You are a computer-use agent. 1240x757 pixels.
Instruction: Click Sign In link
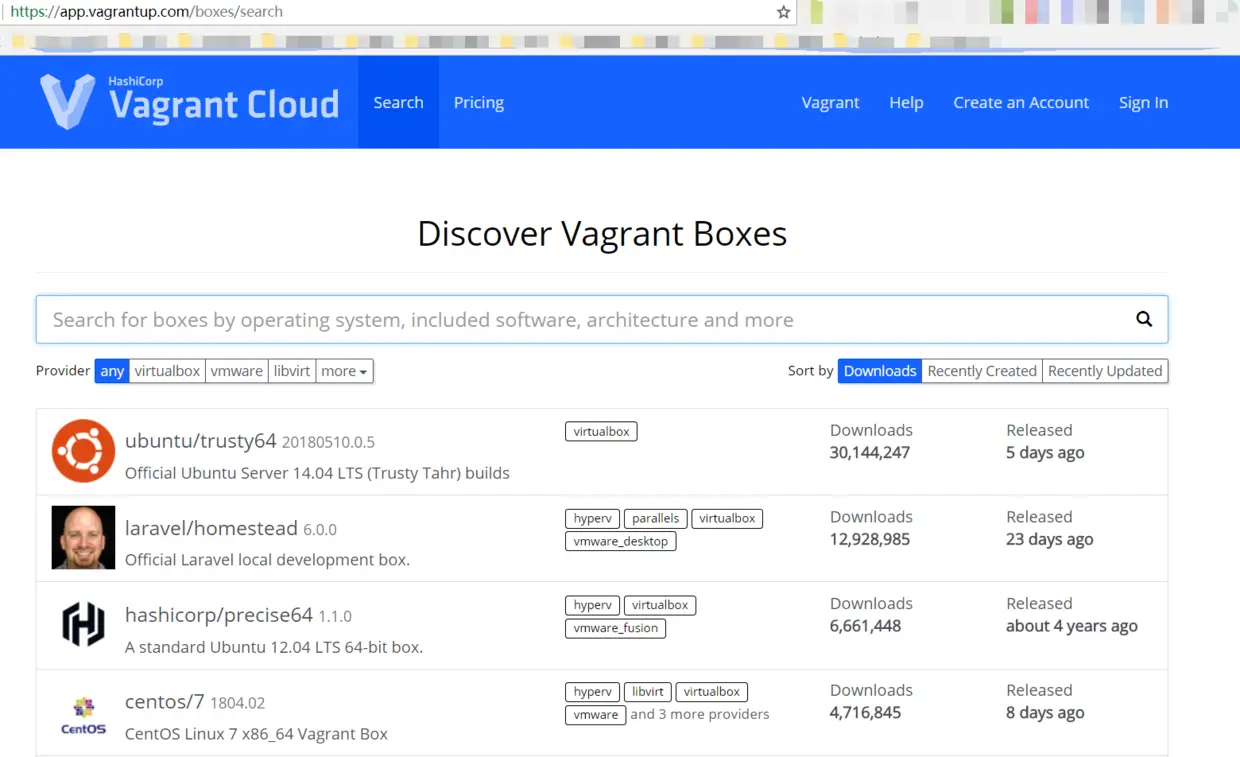1143,102
